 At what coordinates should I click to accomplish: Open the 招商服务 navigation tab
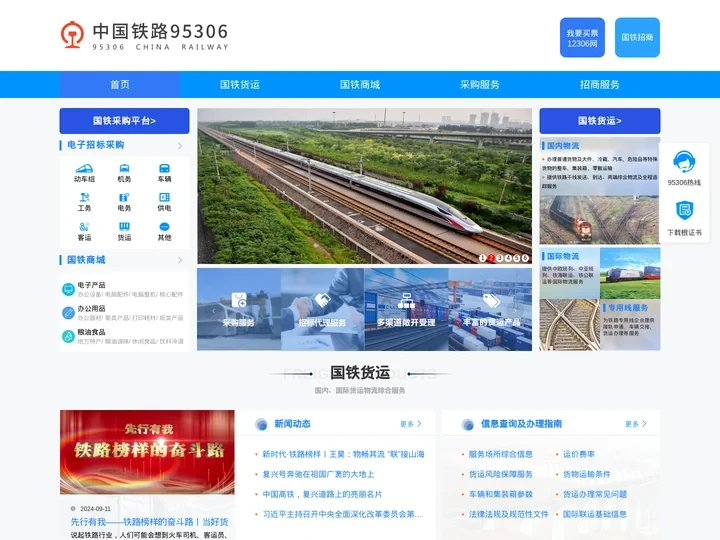tap(600, 84)
